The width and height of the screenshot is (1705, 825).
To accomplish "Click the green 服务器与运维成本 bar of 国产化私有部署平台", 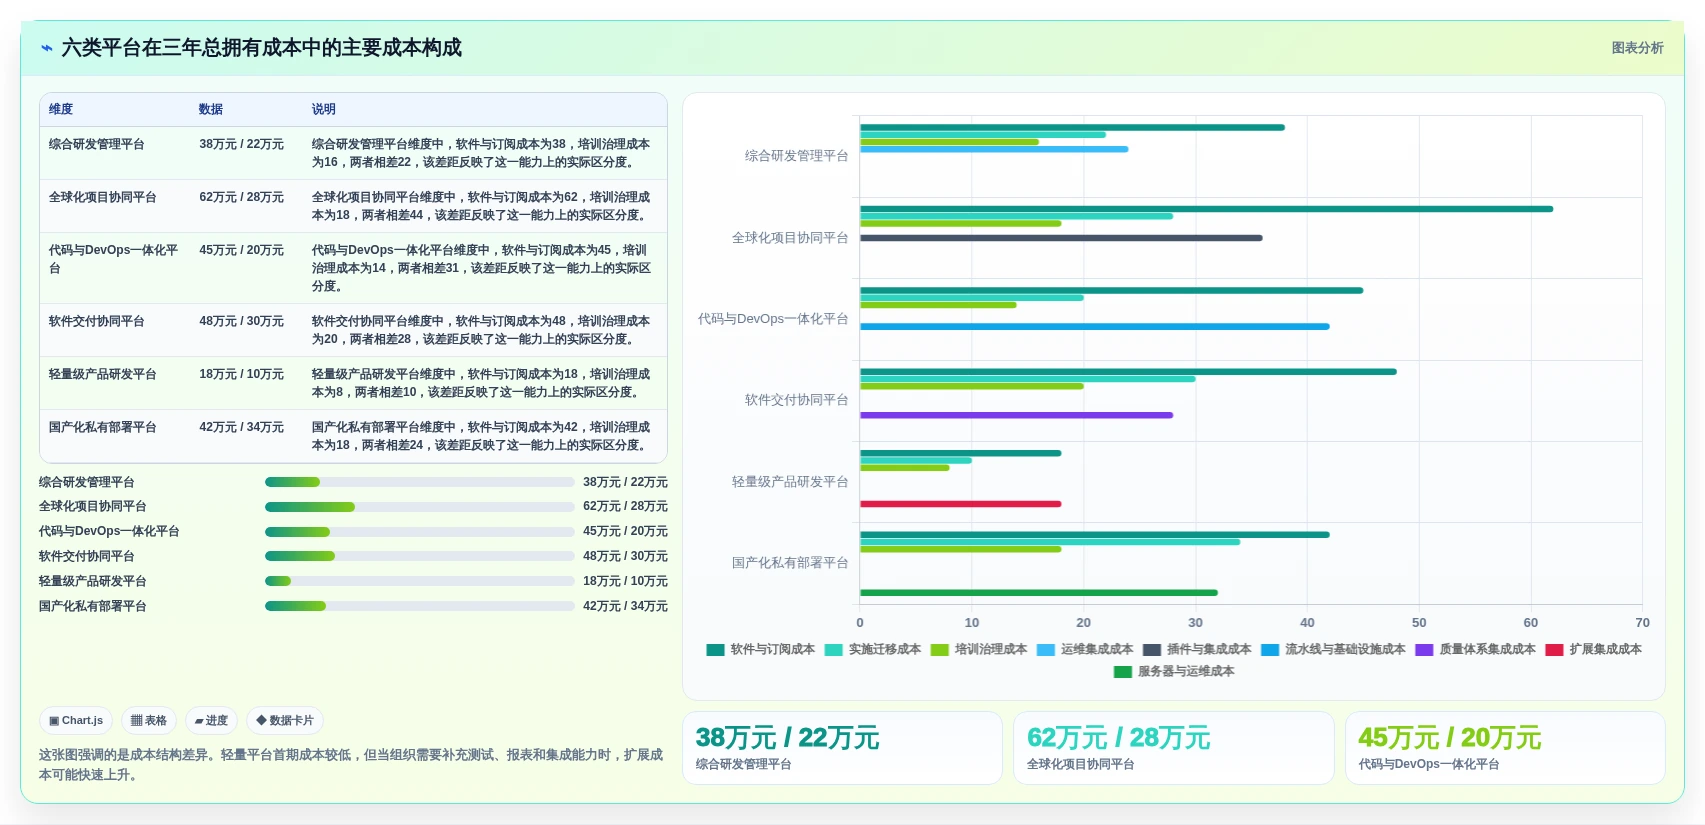I will [1039, 593].
